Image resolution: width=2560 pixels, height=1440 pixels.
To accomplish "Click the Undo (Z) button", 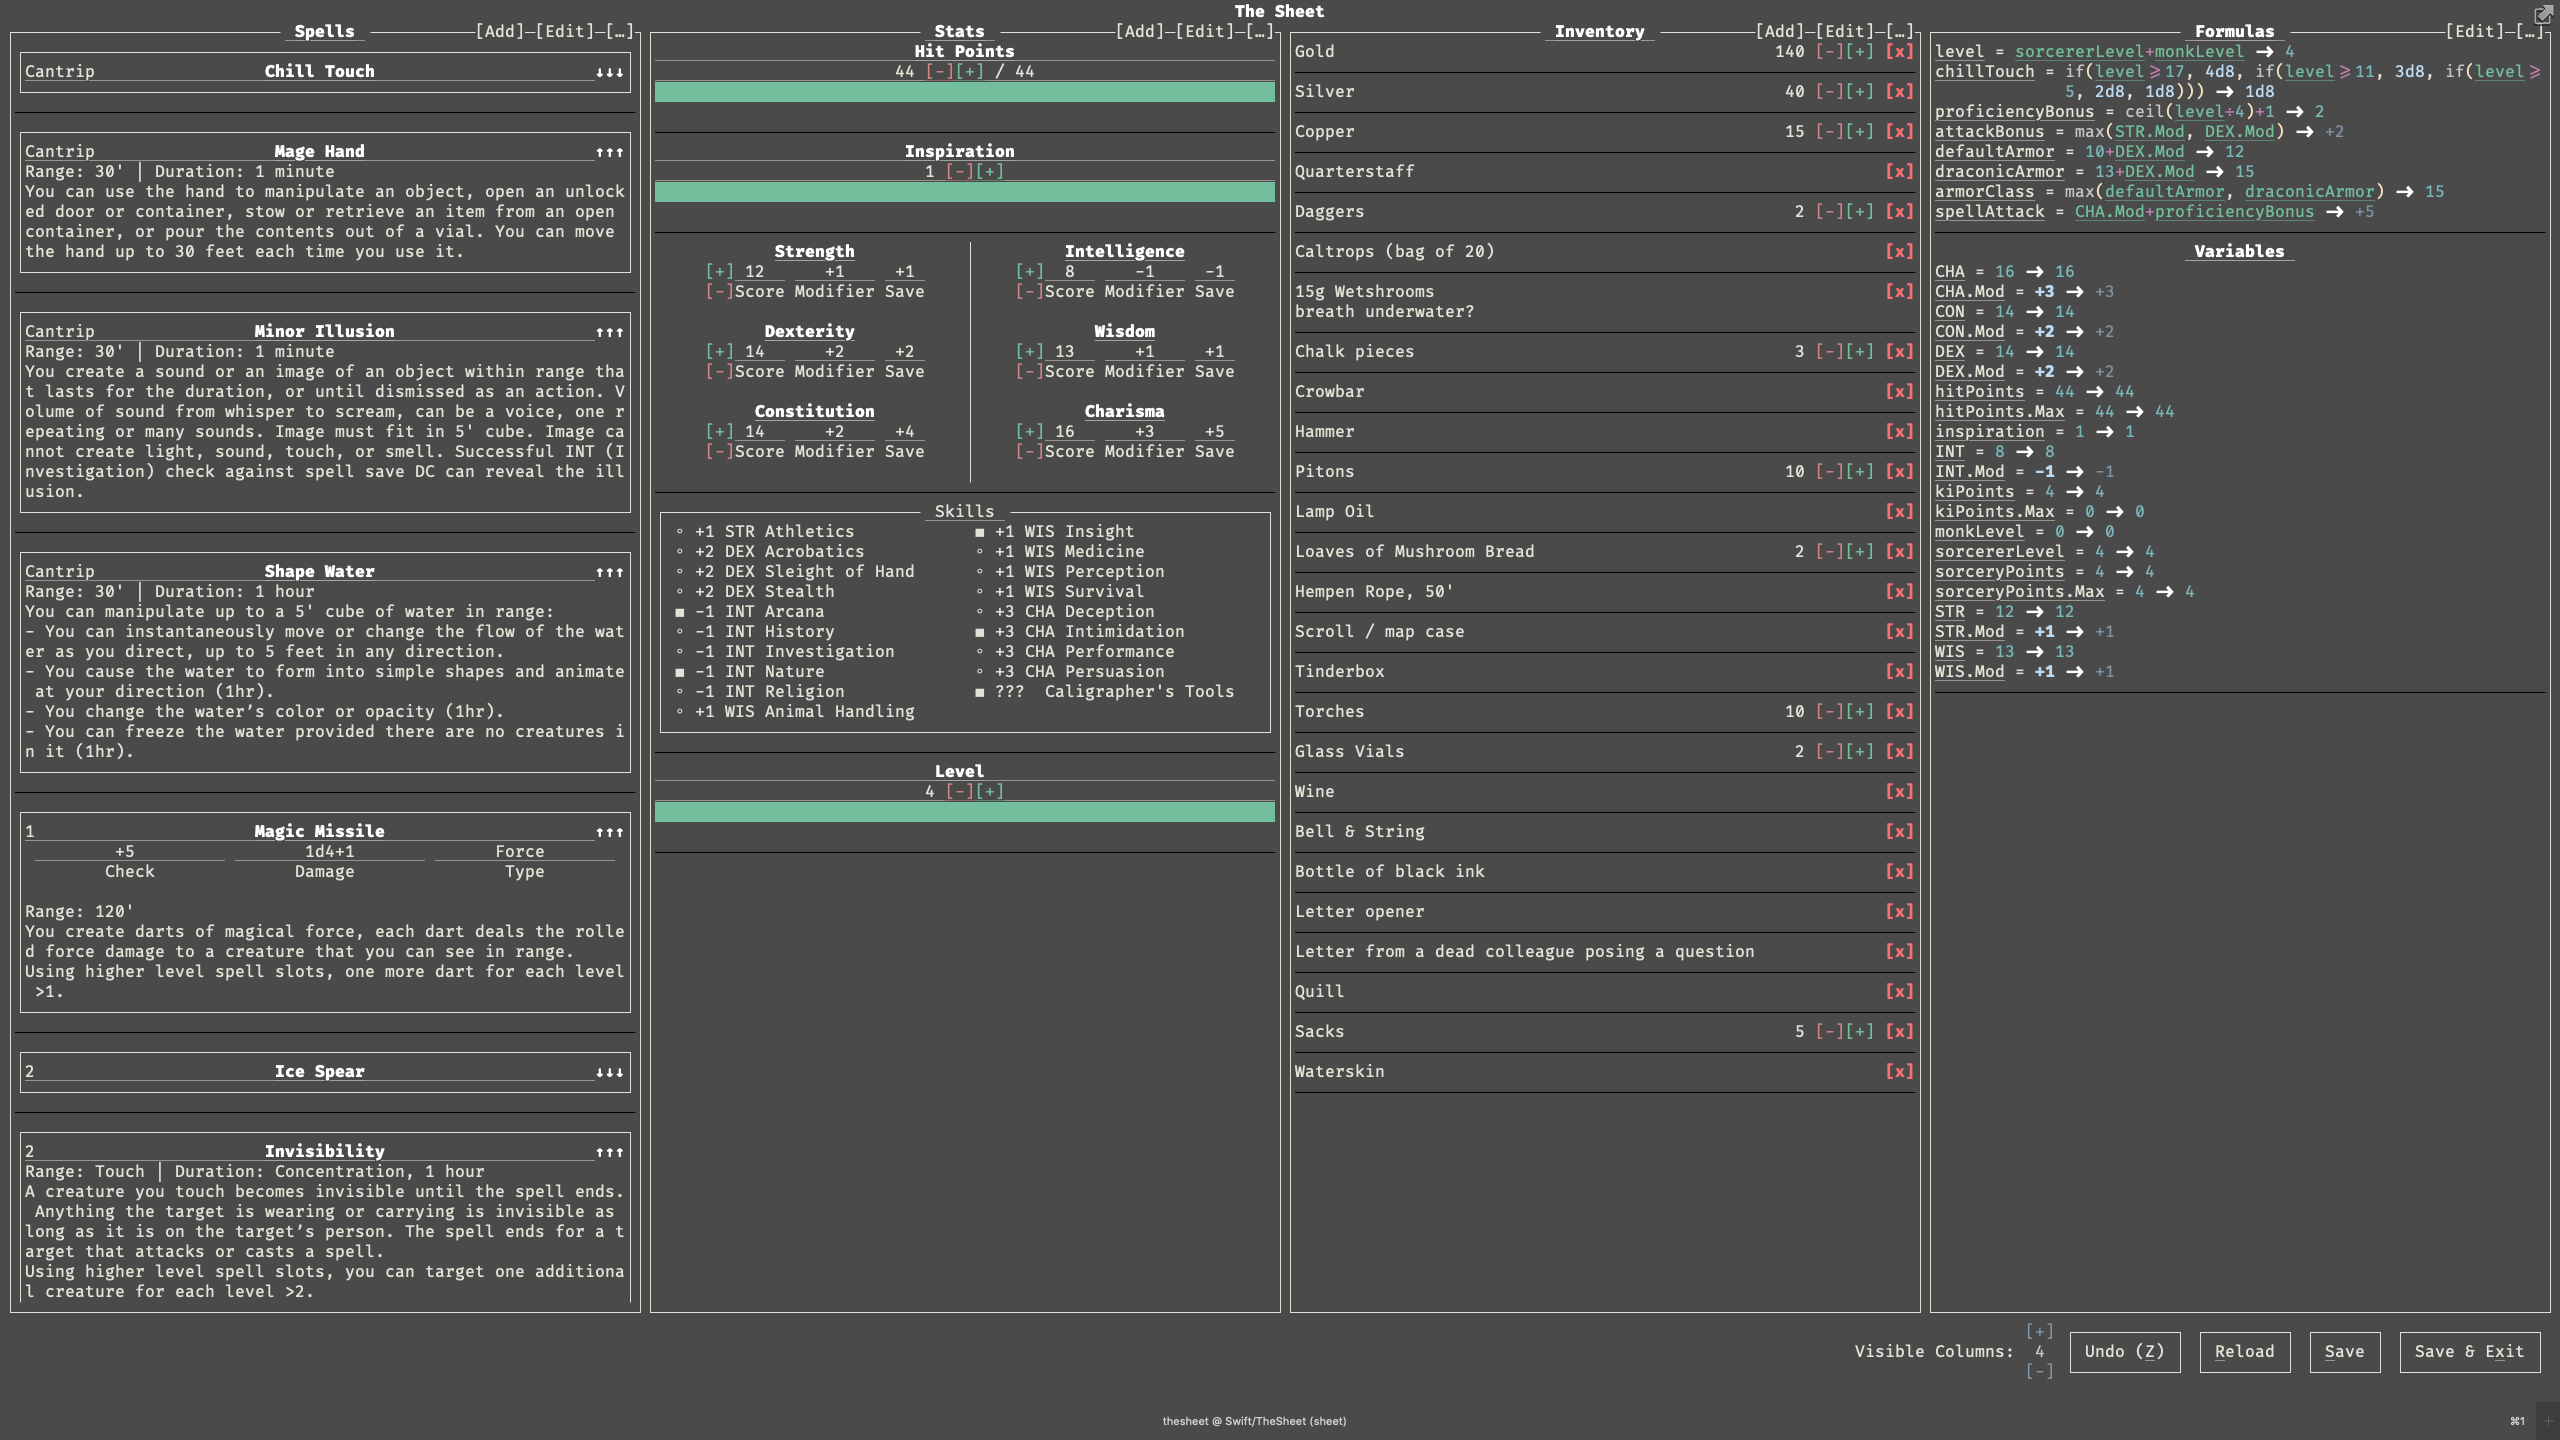I will point(2124,1351).
